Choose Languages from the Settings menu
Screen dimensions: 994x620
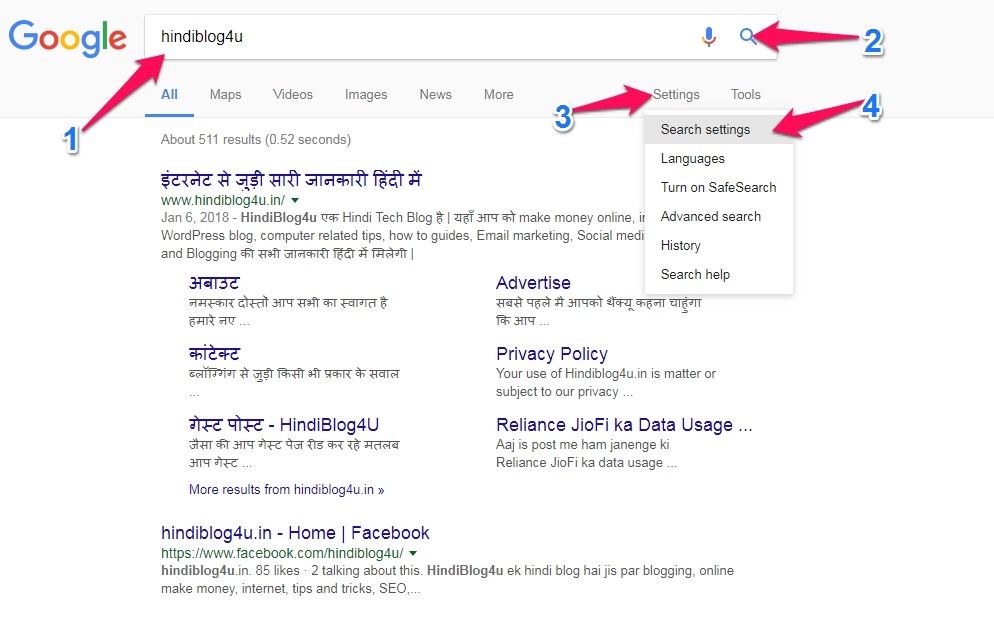pyautogui.click(x=692, y=158)
